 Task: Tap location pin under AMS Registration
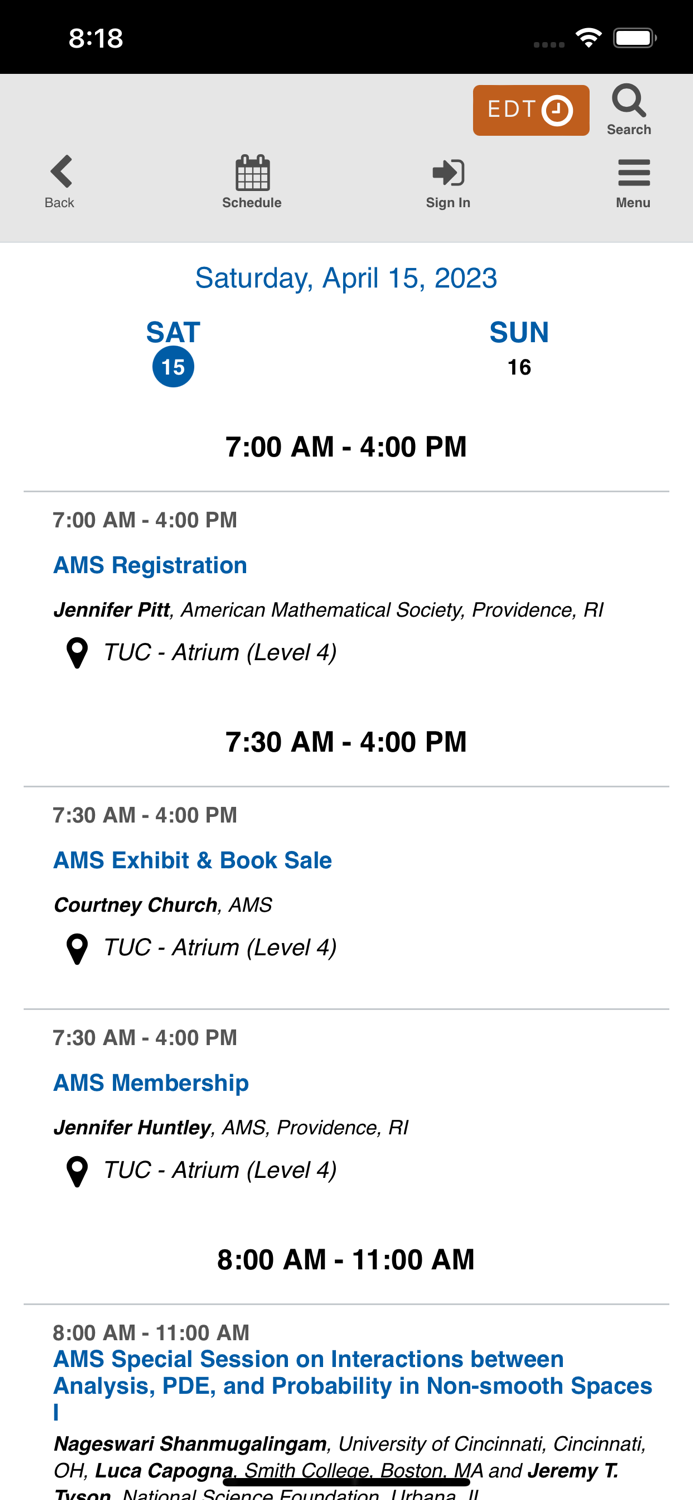[x=77, y=653]
